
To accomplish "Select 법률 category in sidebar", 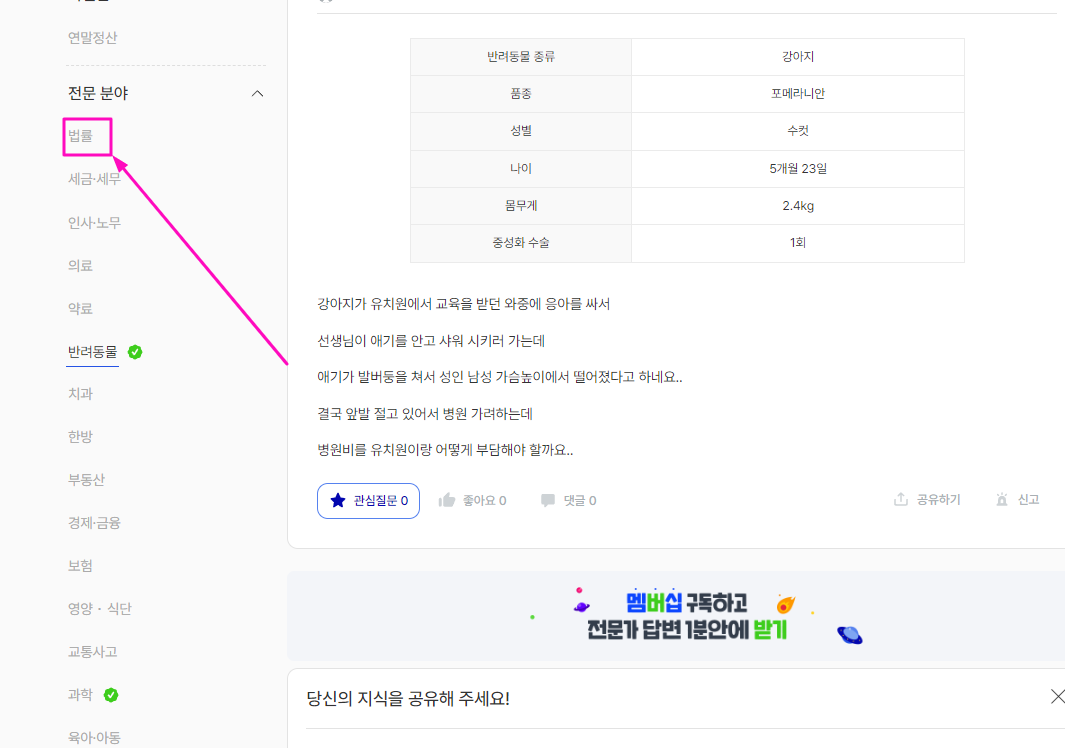I will (81, 136).
